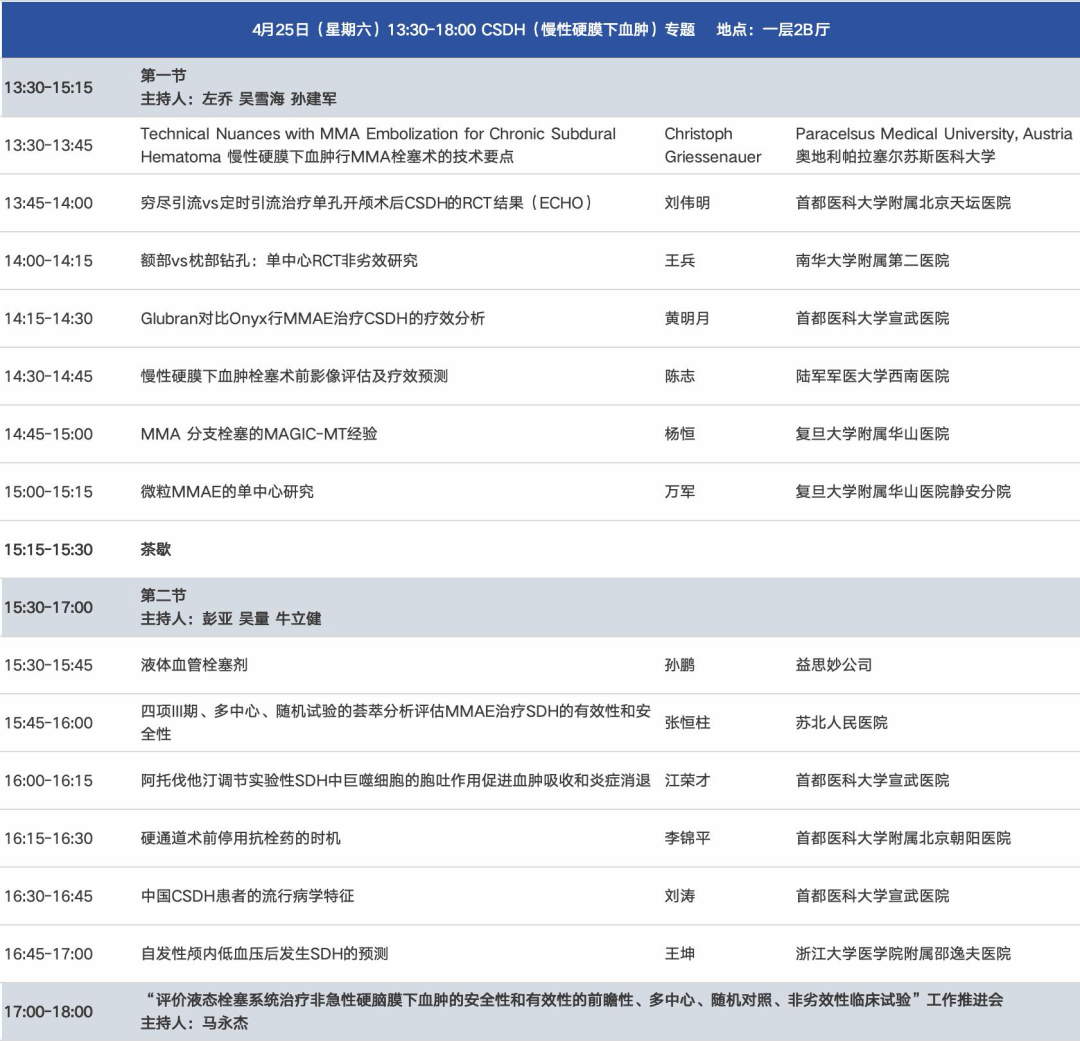Click 复旦大学附属华山医院静安分院 affiliation
Screen dimensions: 1080x1041
[903, 492]
